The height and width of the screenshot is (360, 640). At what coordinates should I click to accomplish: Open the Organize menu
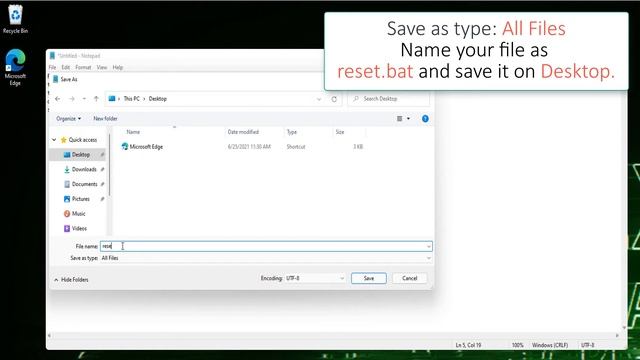[x=68, y=118]
